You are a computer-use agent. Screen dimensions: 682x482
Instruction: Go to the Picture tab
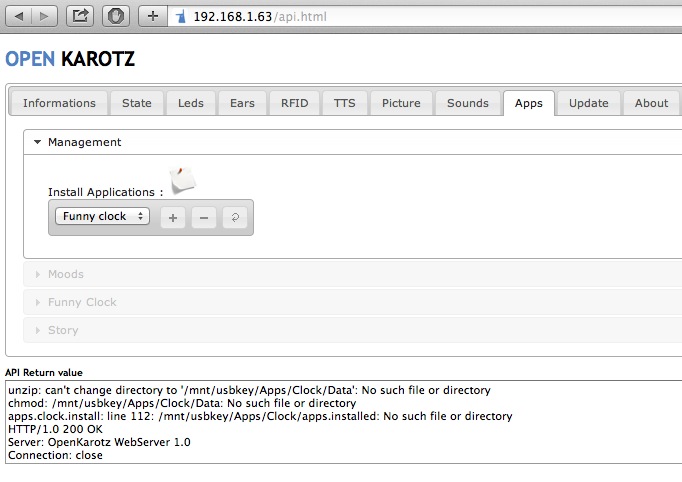click(x=401, y=103)
